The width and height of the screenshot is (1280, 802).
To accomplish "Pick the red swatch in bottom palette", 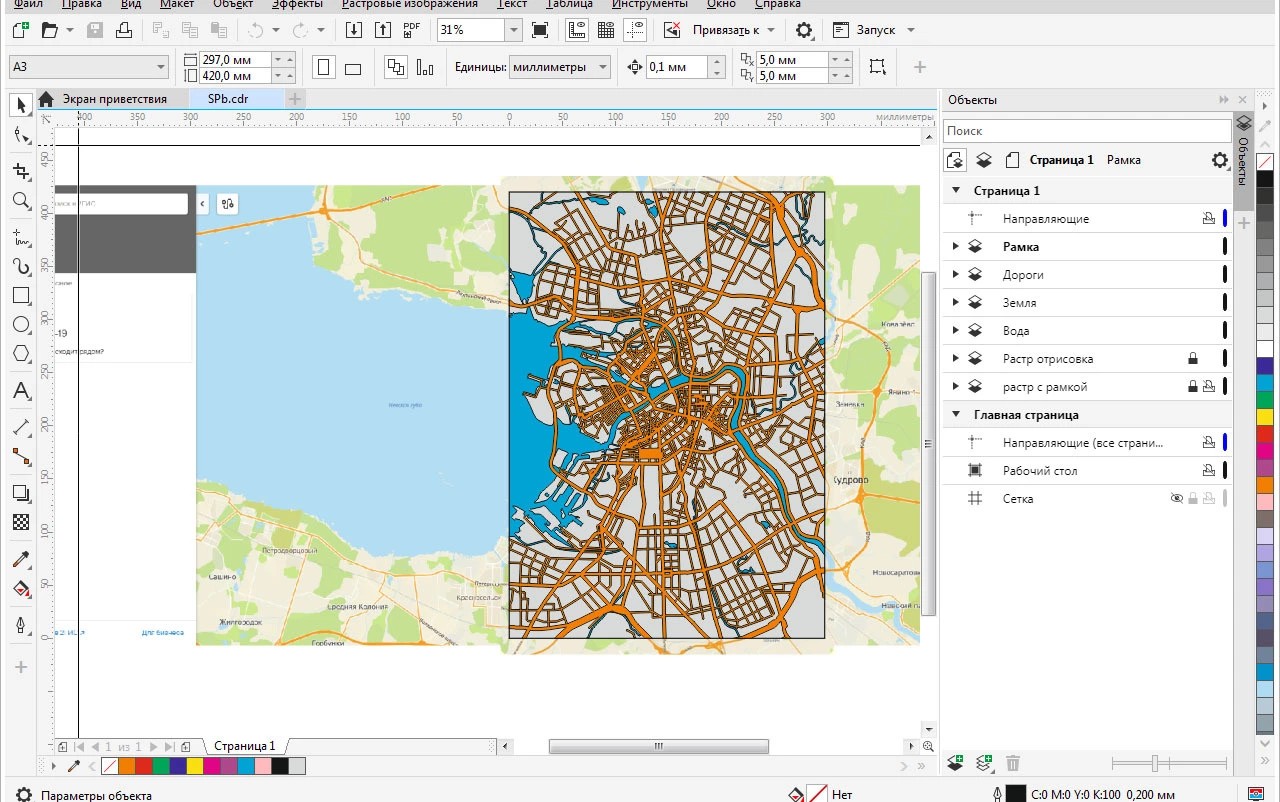I will [143, 766].
